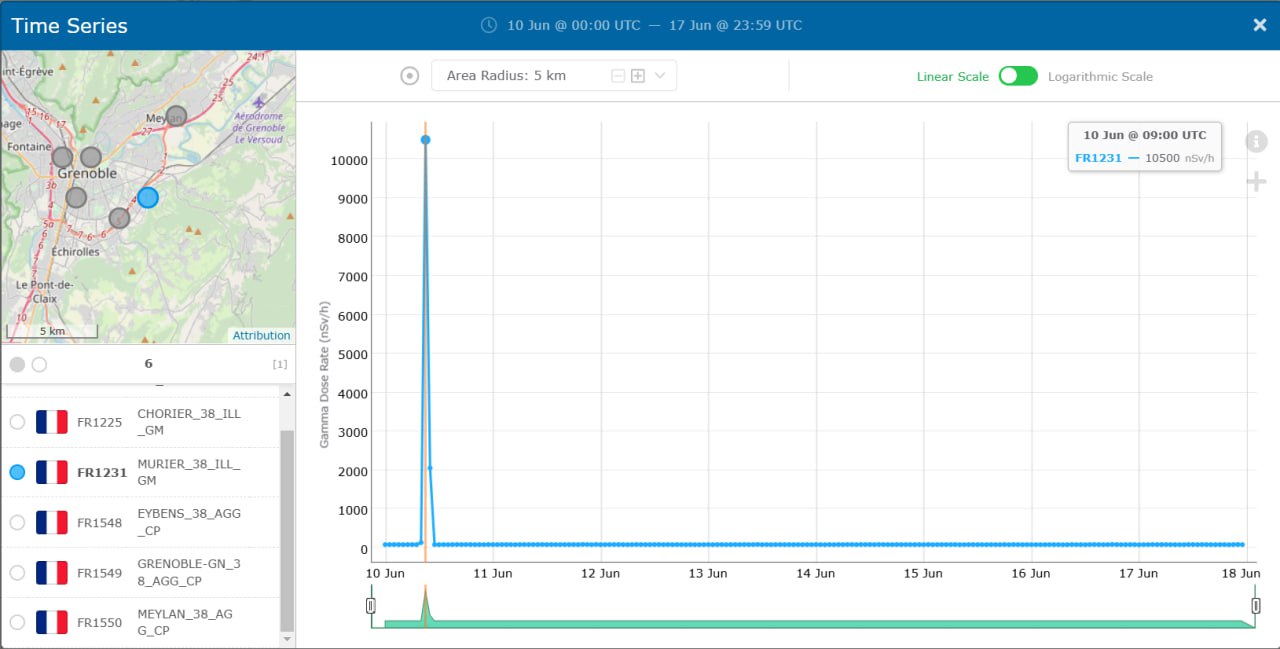Open the chart info icon
Image resolution: width=1280 pixels, height=649 pixels.
(x=1256, y=141)
